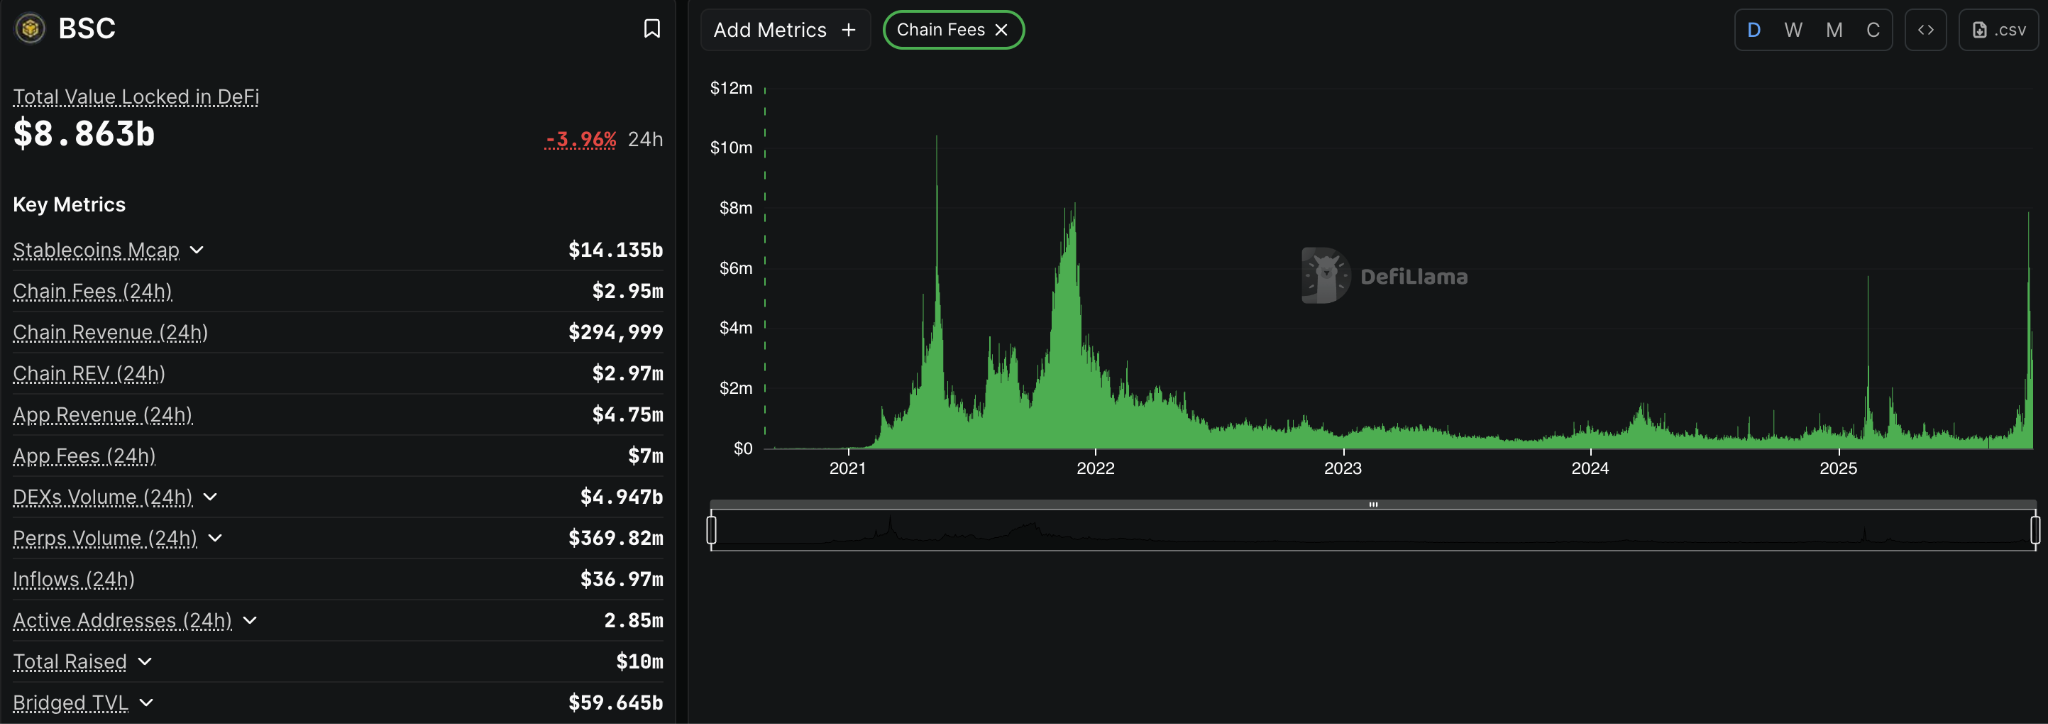The width and height of the screenshot is (2048, 724).
Task: Remove the Chain Fees metric with X
Action: click(1001, 30)
